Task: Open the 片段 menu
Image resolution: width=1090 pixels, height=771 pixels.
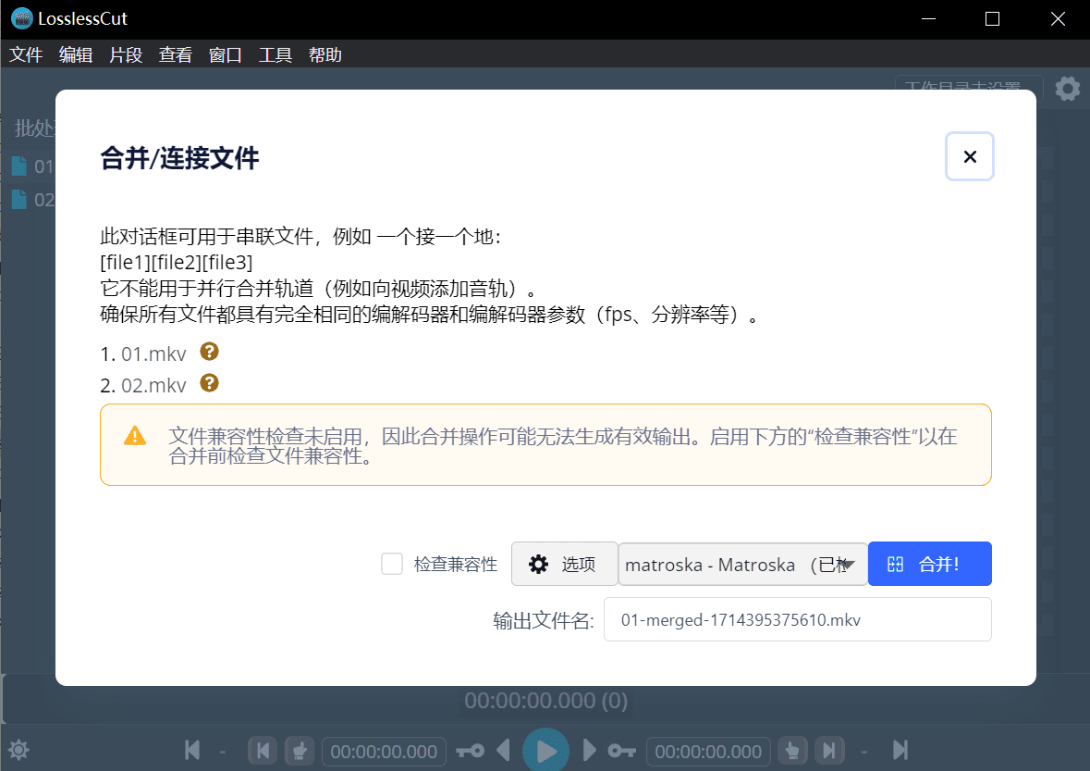Action: pos(126,55)
